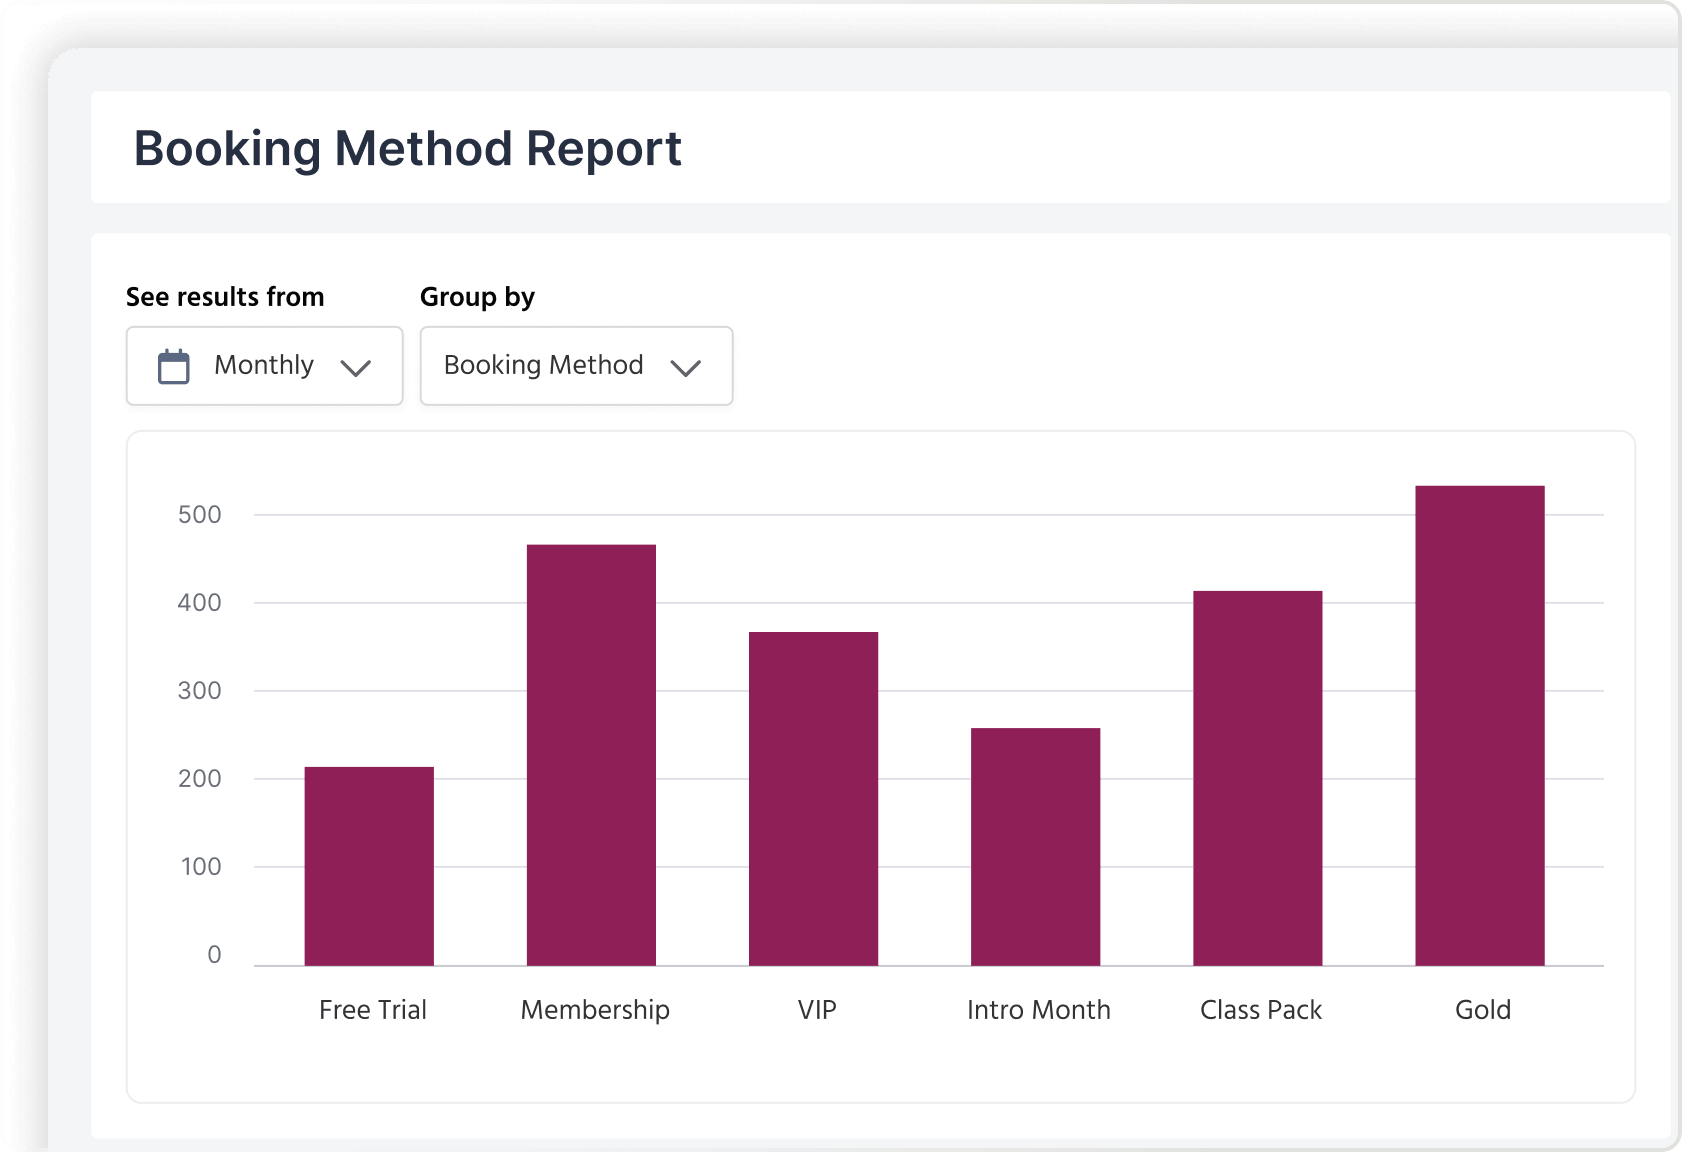
Task: Click the Membership bar
Action: 591,755
